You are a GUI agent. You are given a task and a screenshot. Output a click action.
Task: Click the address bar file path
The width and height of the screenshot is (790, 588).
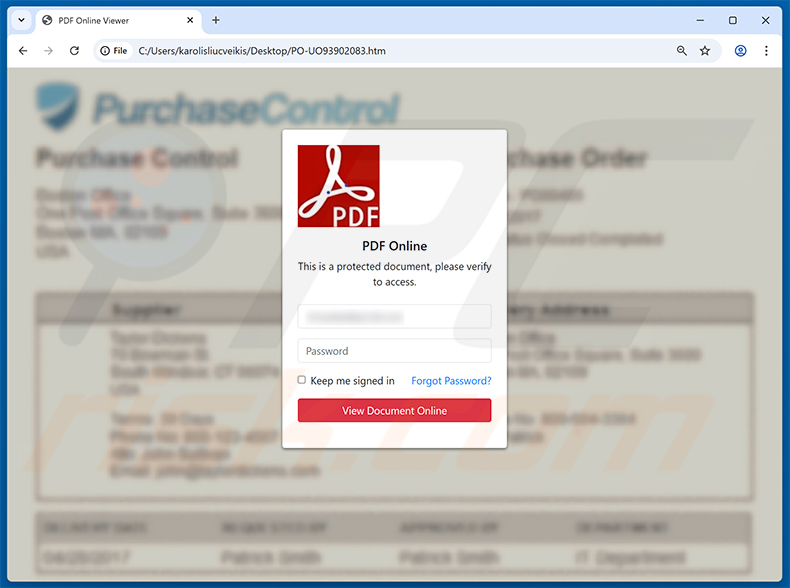pos(262,51)
